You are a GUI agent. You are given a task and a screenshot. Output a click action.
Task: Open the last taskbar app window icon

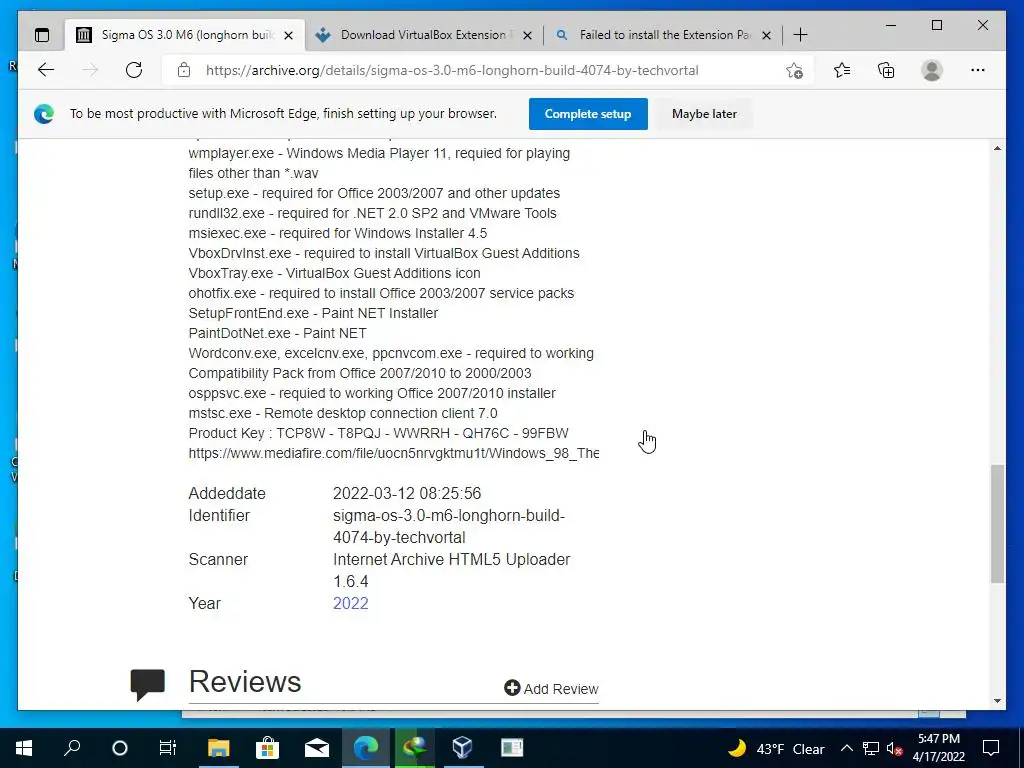[x=511, y=748]
